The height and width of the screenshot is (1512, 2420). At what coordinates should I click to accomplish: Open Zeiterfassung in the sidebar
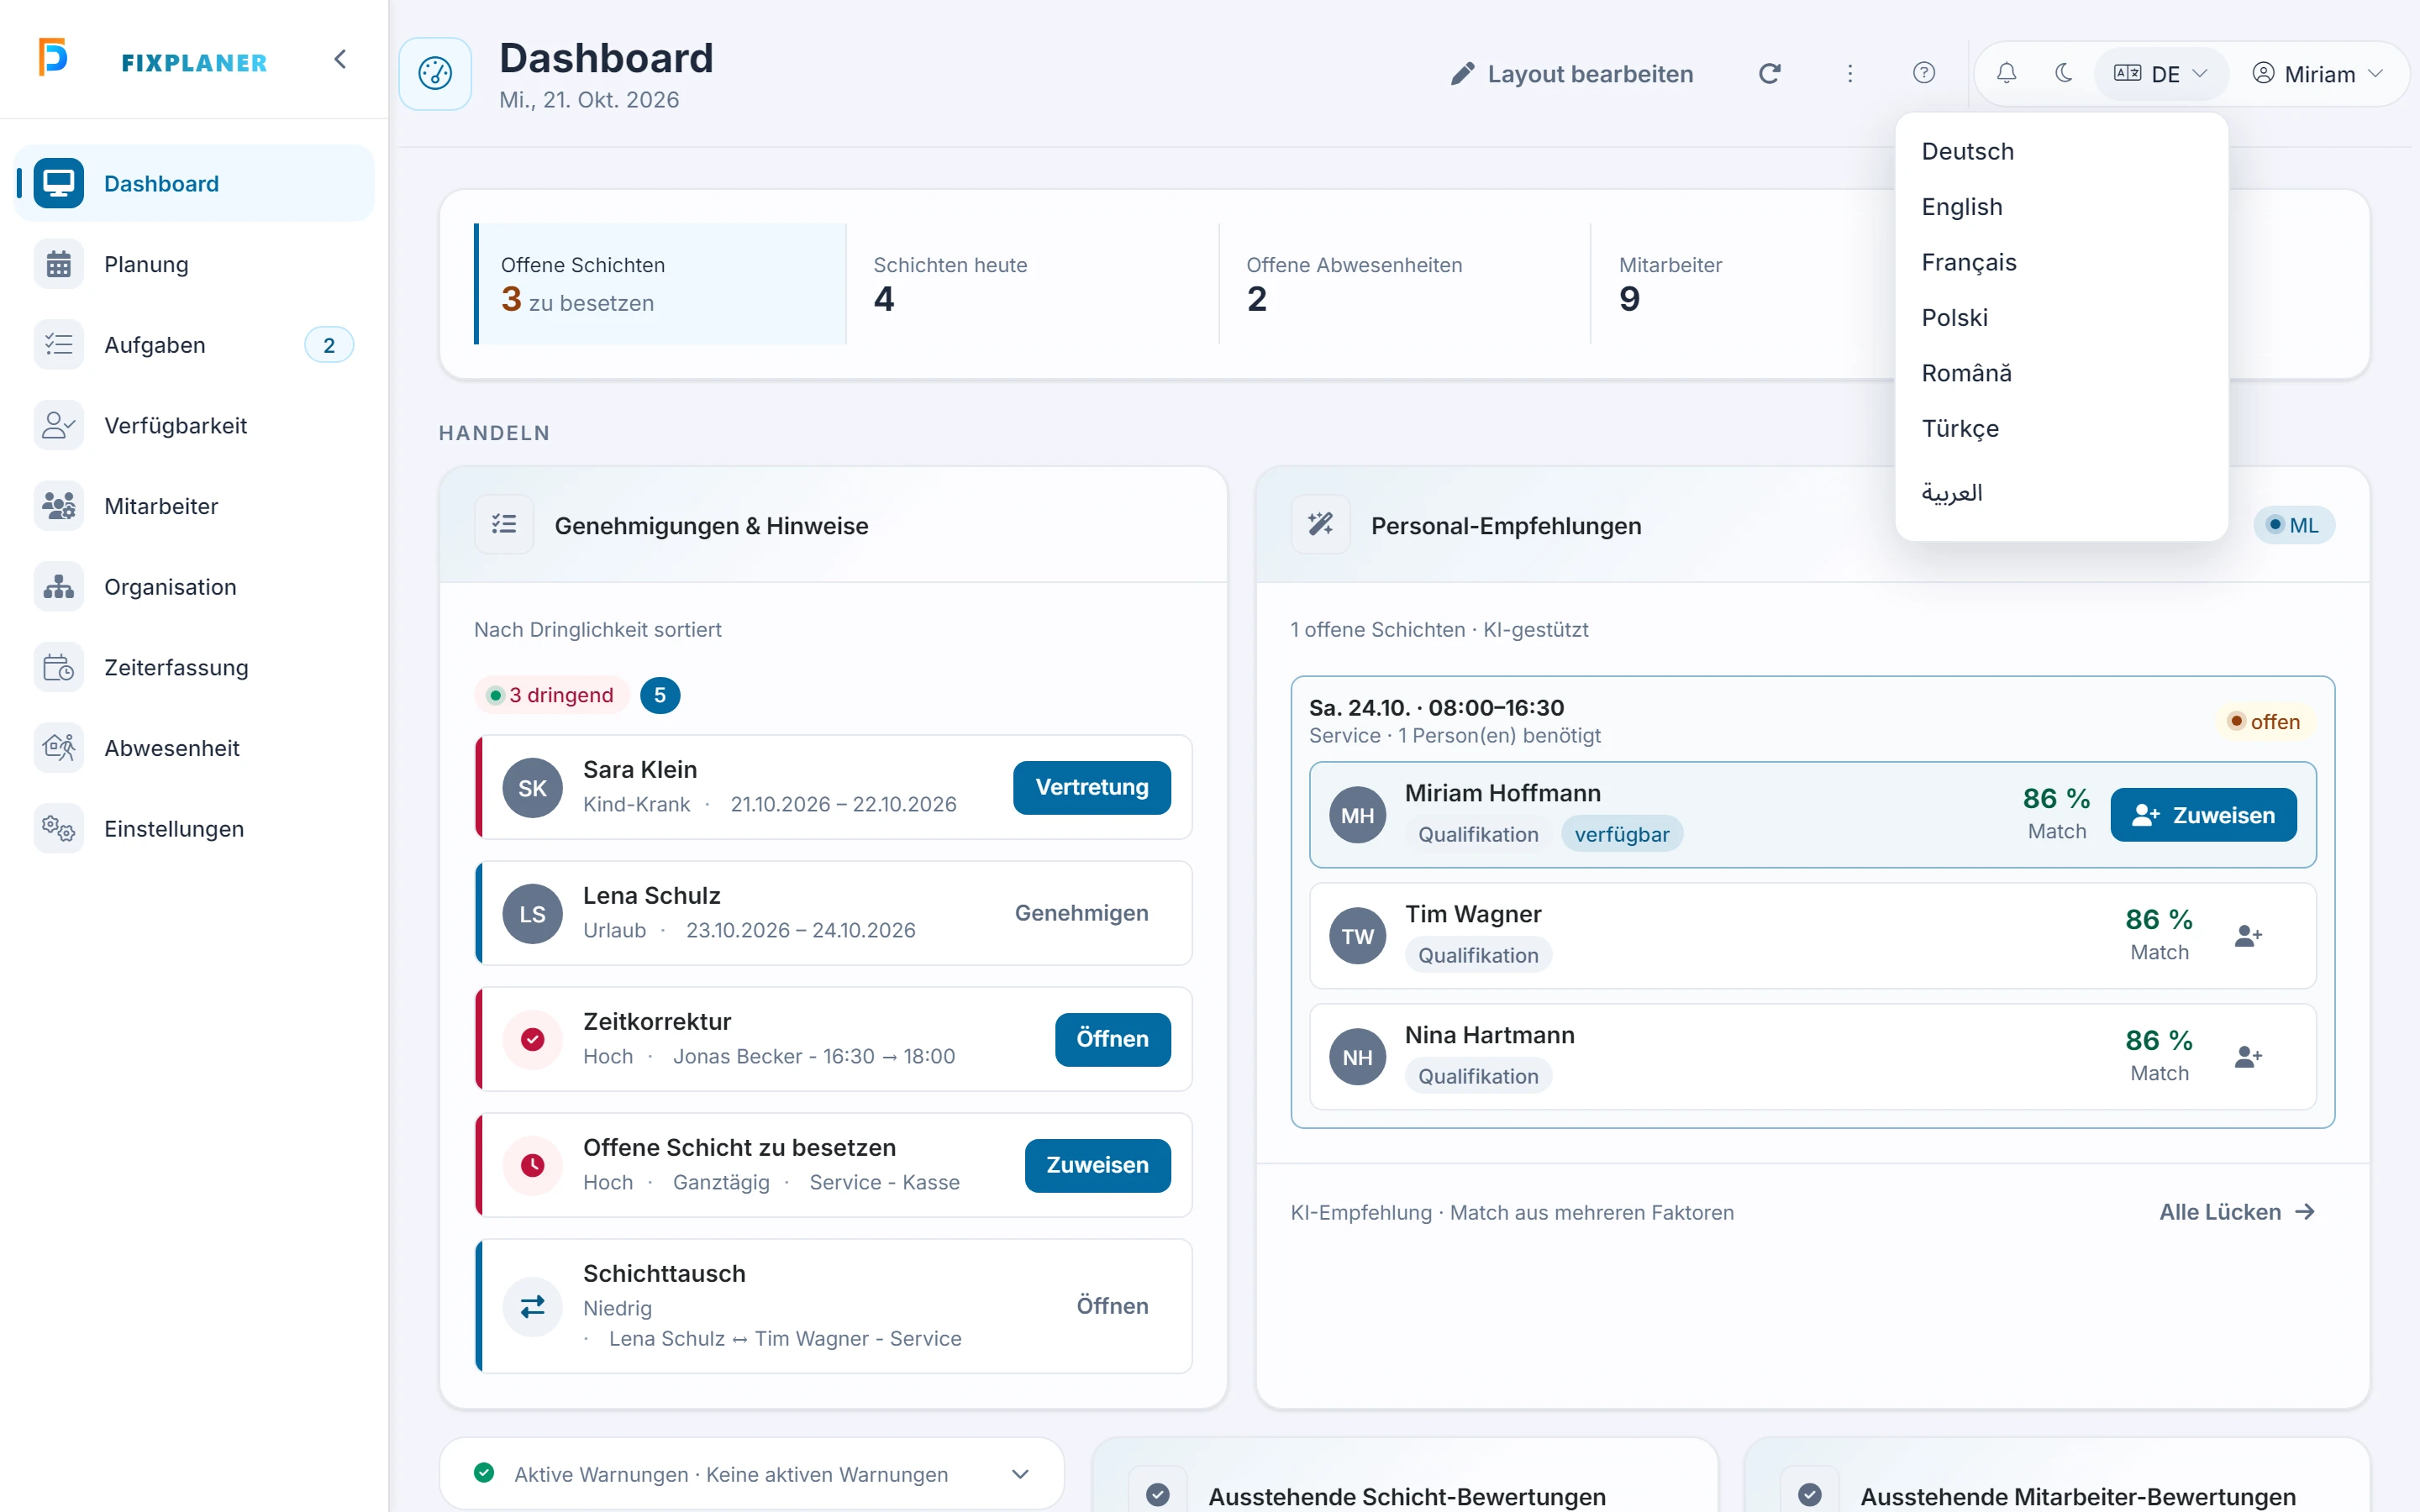194,668
